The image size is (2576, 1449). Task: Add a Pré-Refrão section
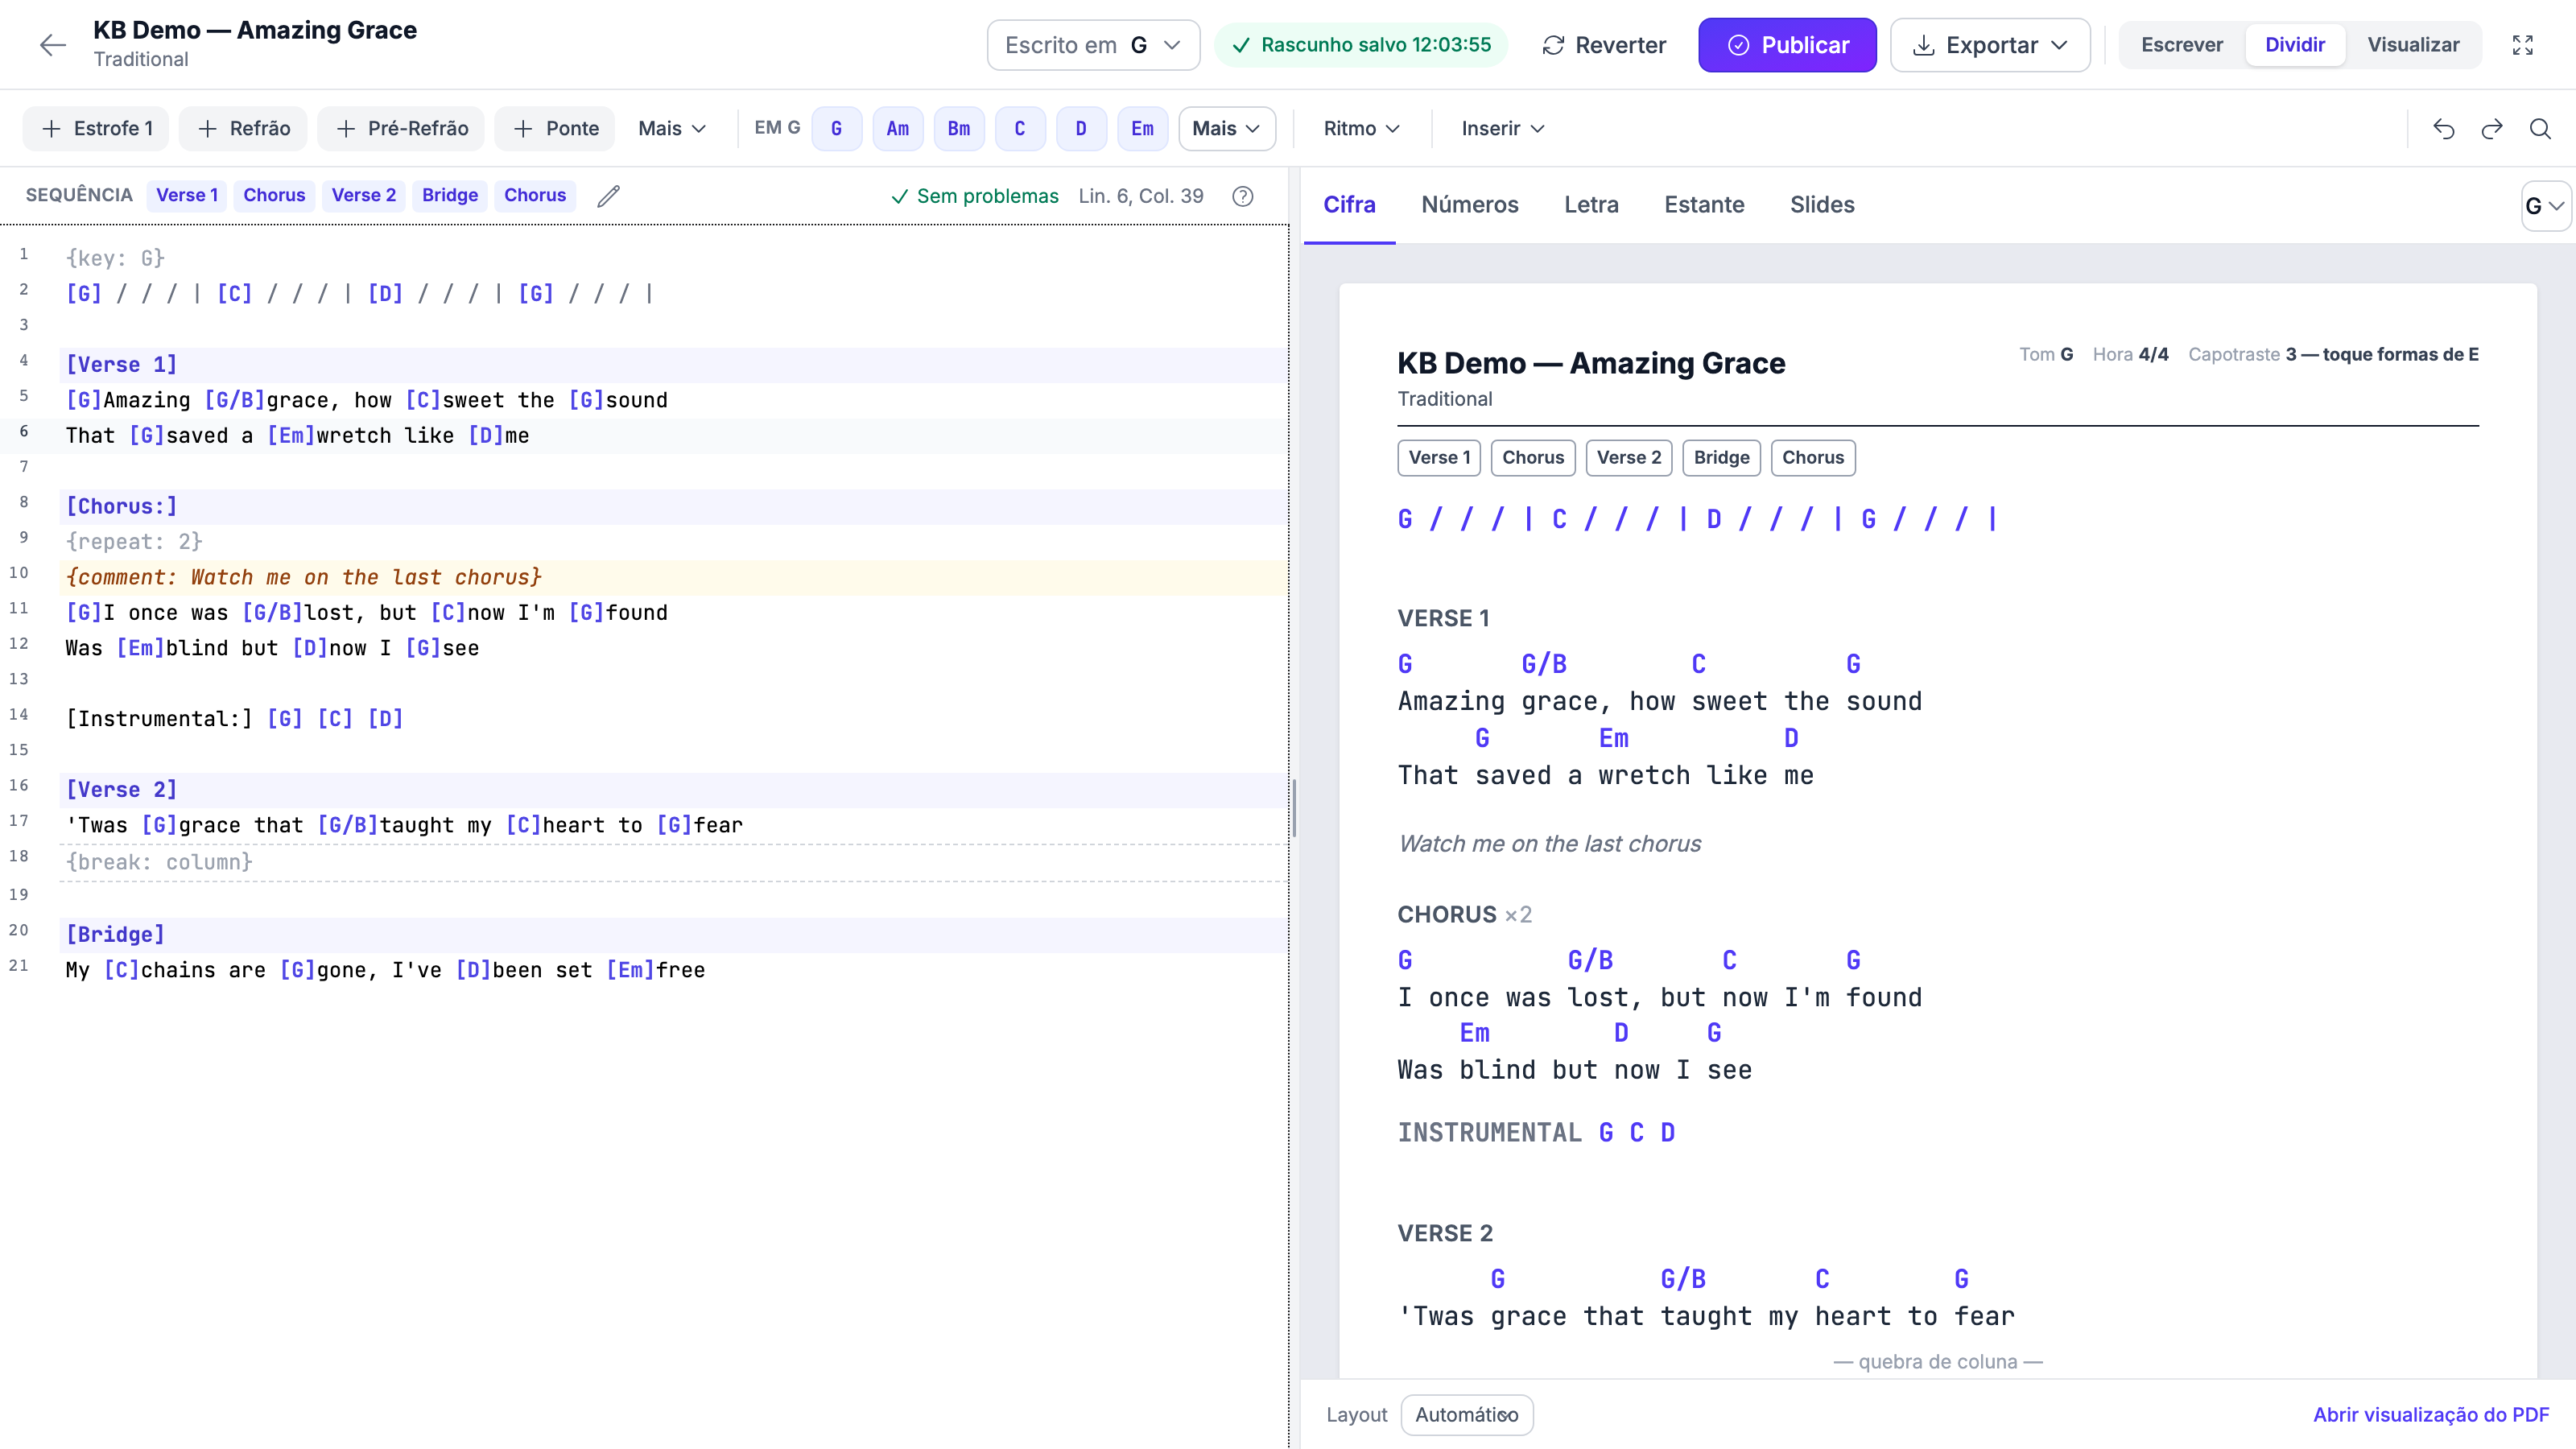coord(401,129)
